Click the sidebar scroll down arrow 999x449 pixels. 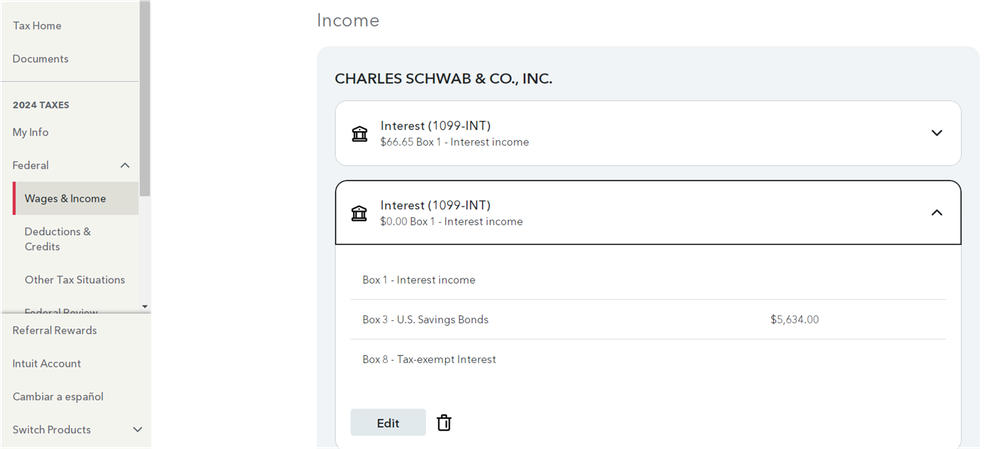pyautogui.click(x=145, y=307)
